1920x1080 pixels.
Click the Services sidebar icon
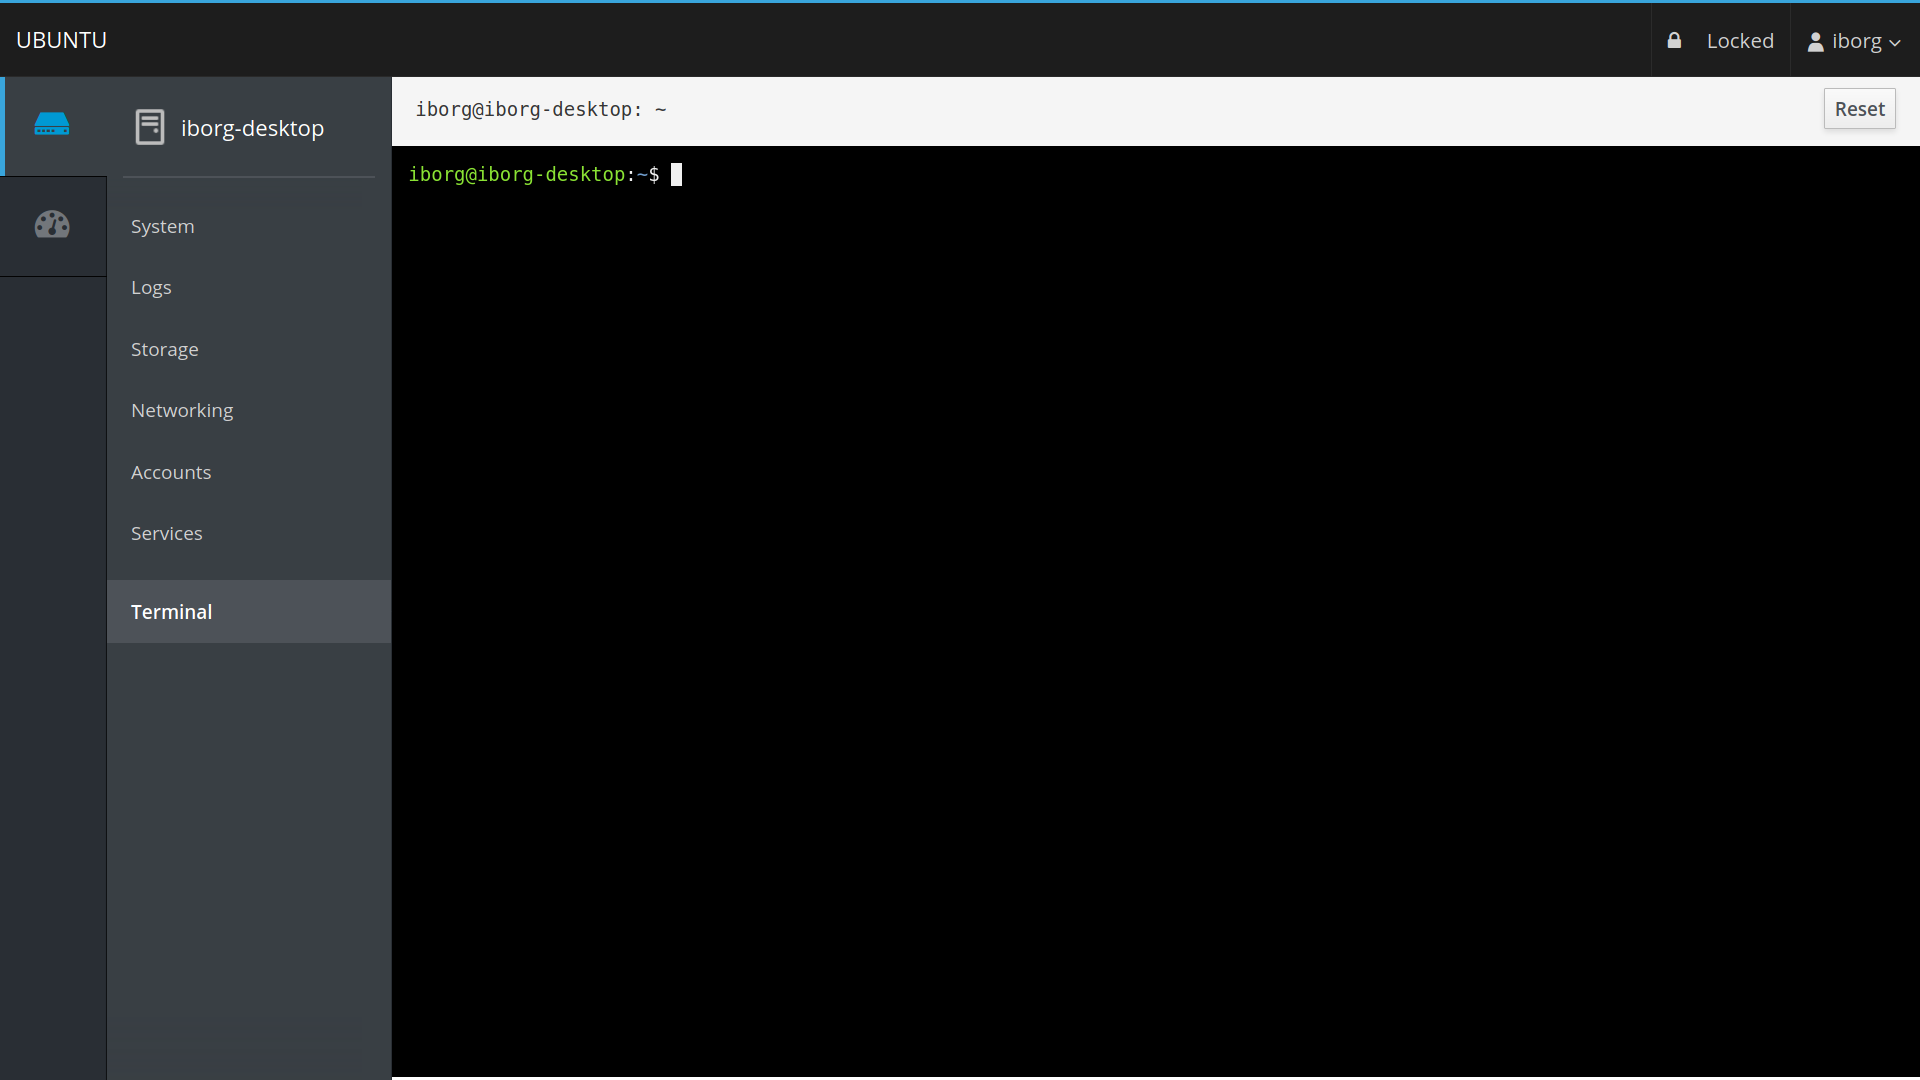tap(166, 533)
